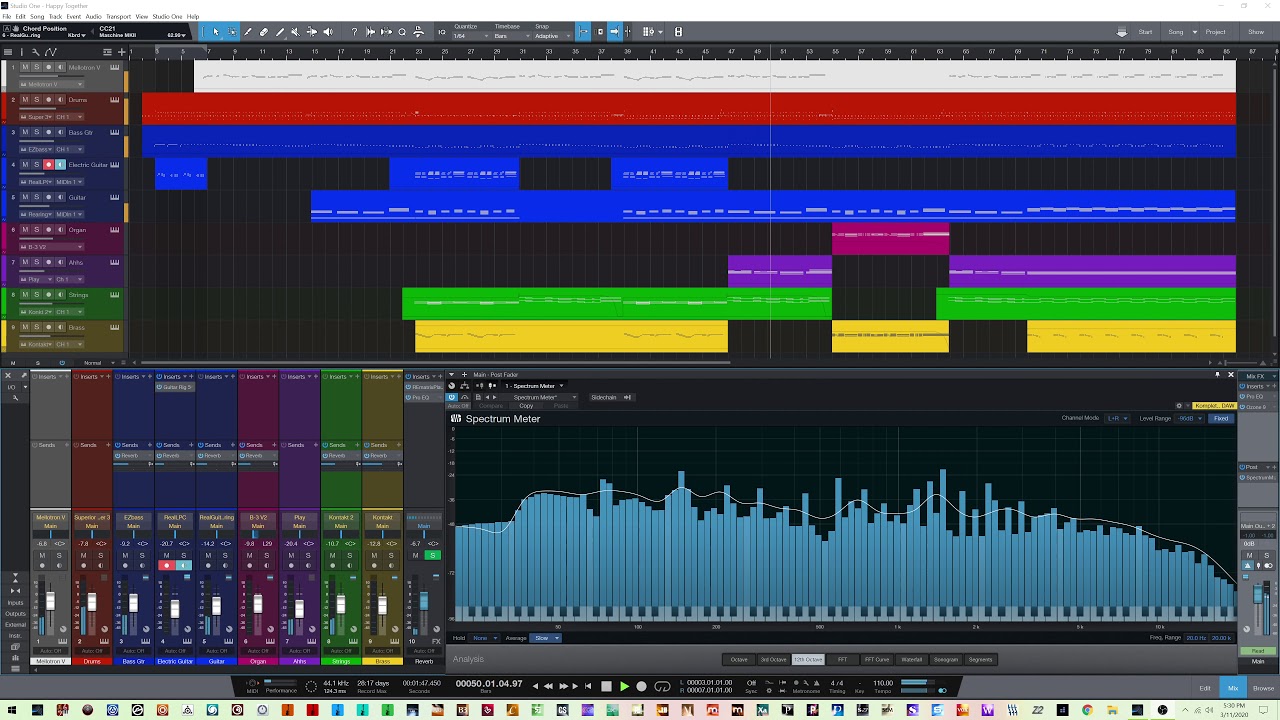Click the question mark help icon
The height and width of the screenshot is (720, 1280).
pos(354,32)
